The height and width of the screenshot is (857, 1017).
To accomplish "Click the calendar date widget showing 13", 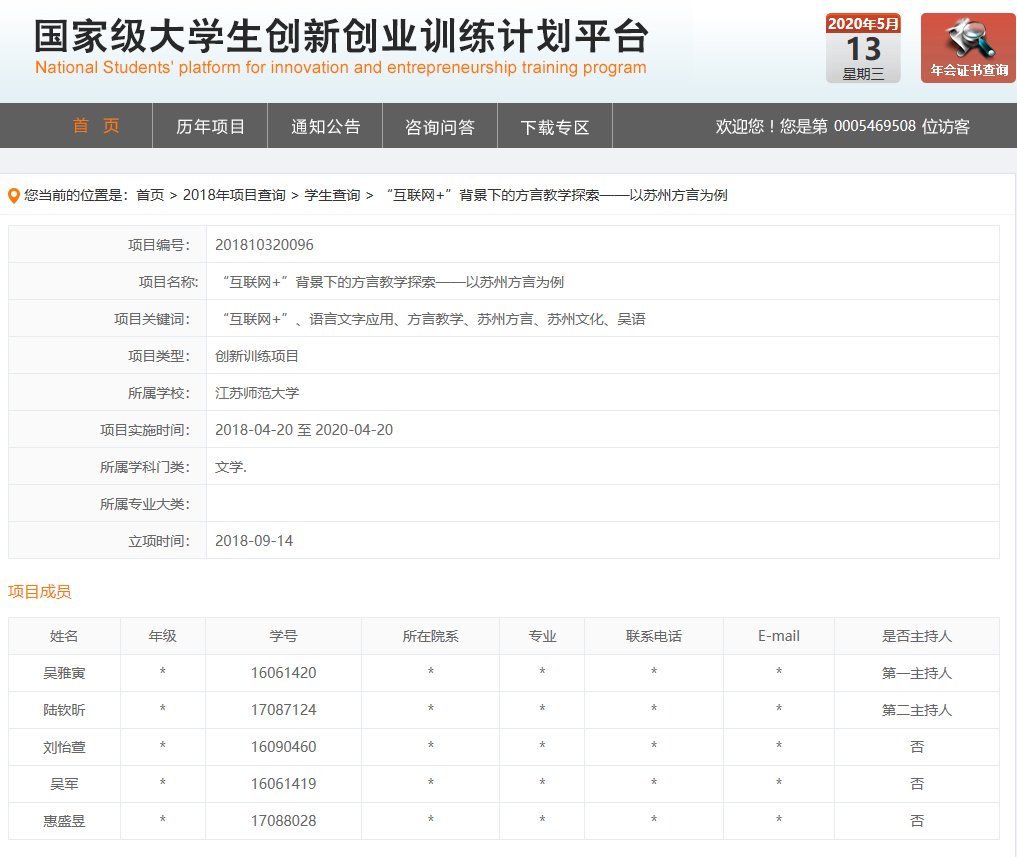I will (x=863, y=48).
